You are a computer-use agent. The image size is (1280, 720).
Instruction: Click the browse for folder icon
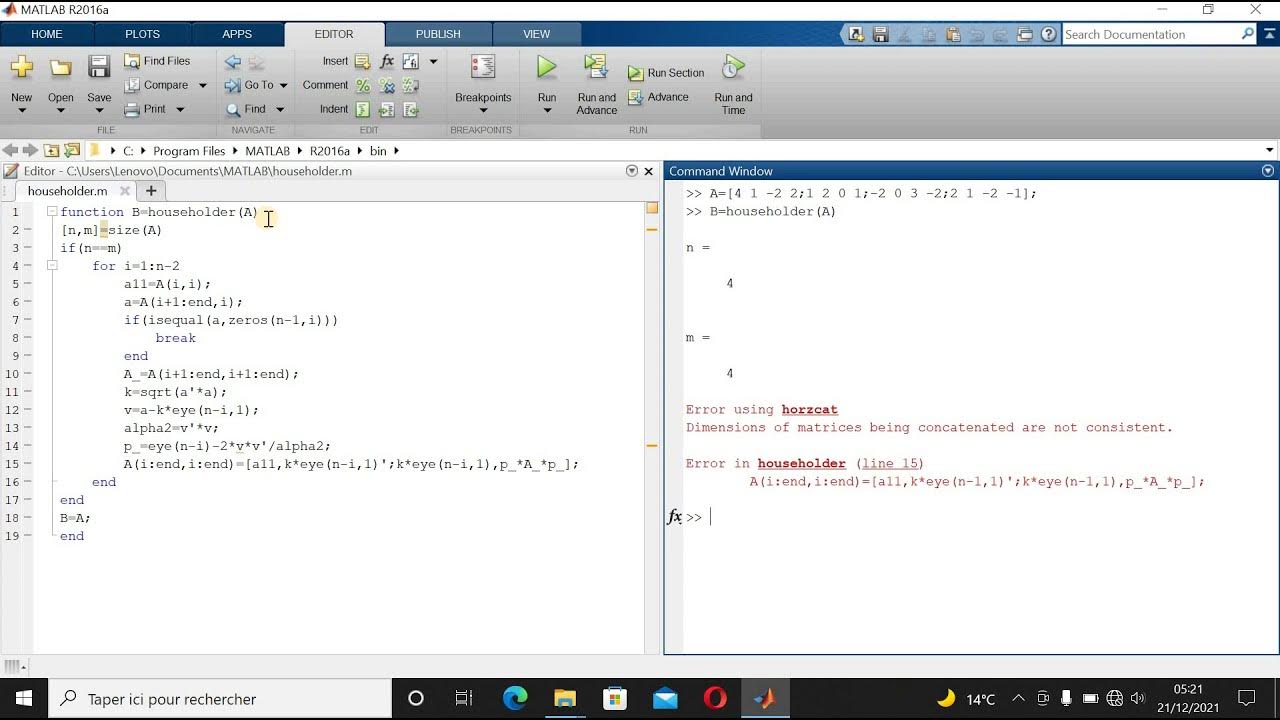[71, 151]
